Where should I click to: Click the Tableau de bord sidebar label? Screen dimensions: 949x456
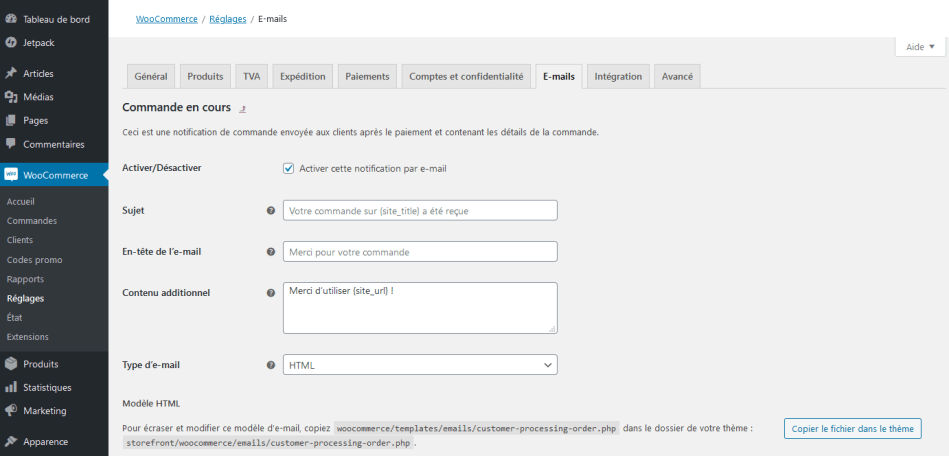[x=56, y=19]
